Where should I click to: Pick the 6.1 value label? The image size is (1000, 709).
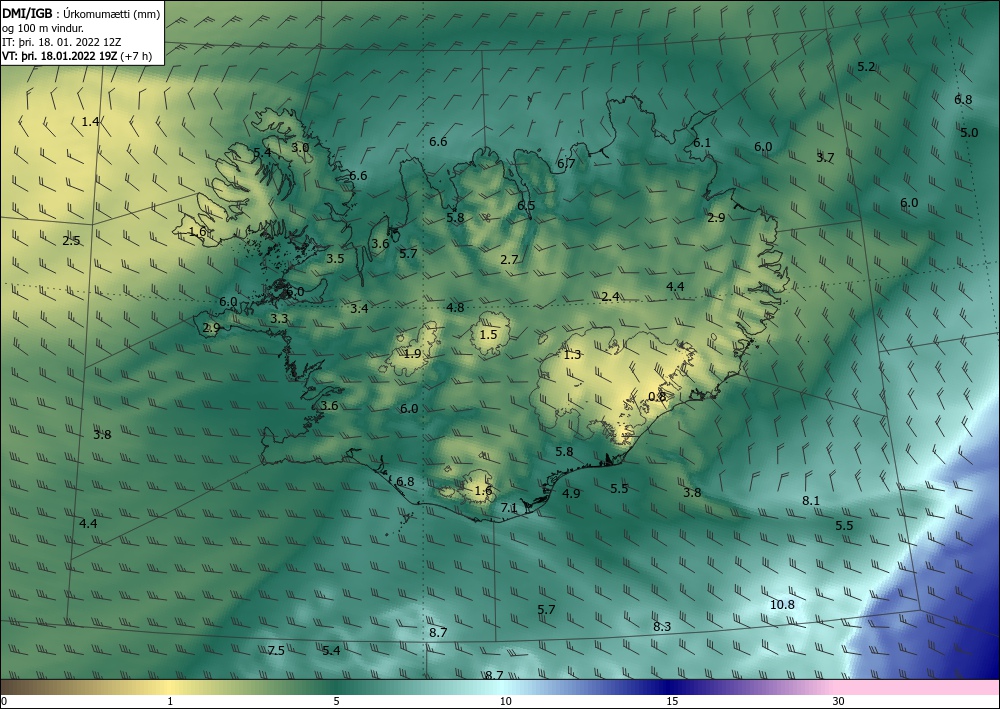[x=702, y=143]
